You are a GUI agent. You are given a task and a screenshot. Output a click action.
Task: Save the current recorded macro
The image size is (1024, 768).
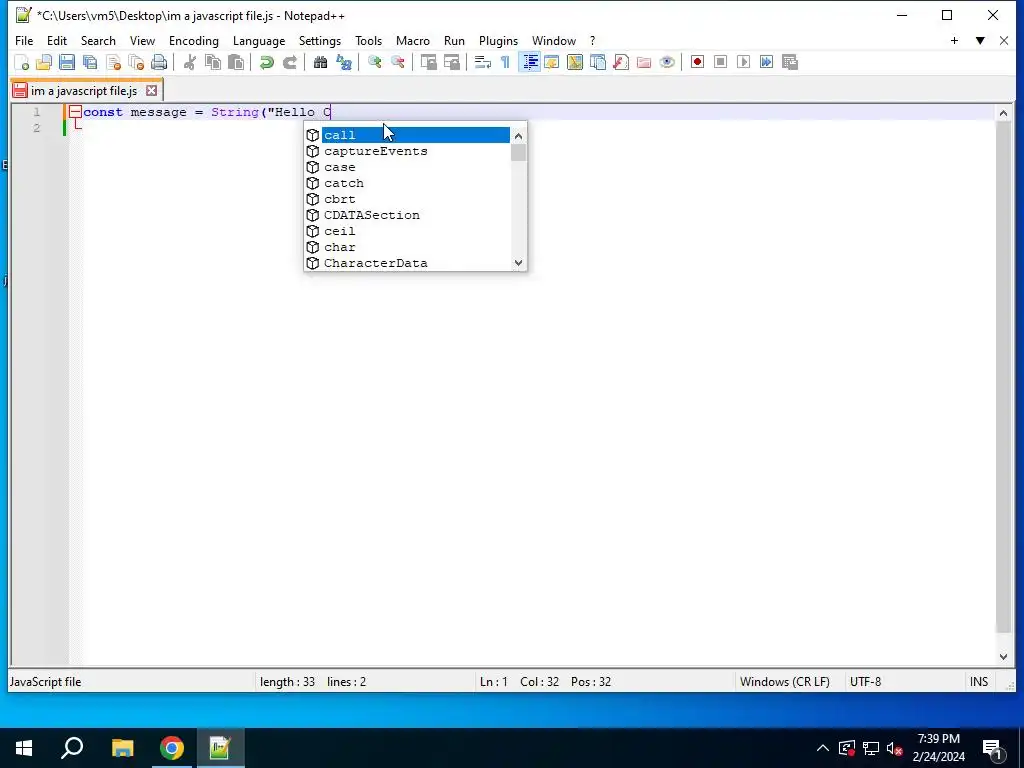(790, 62)
